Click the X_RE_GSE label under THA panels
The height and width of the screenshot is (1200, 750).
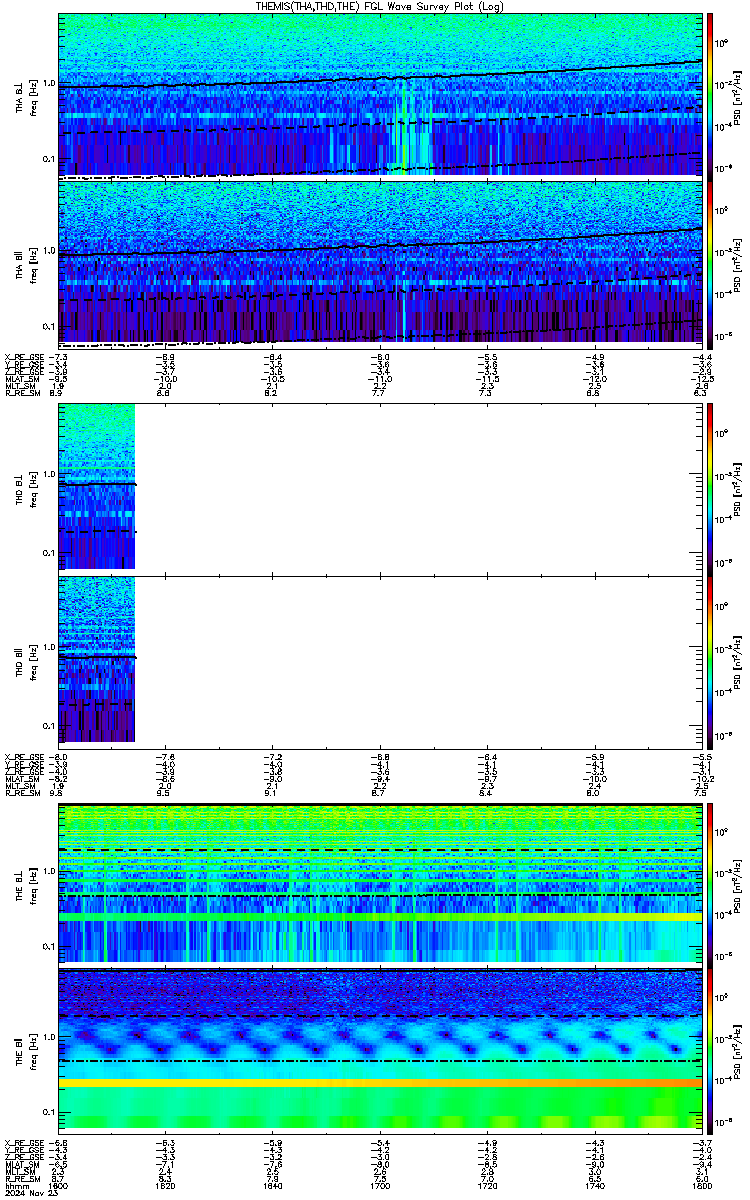24,357
